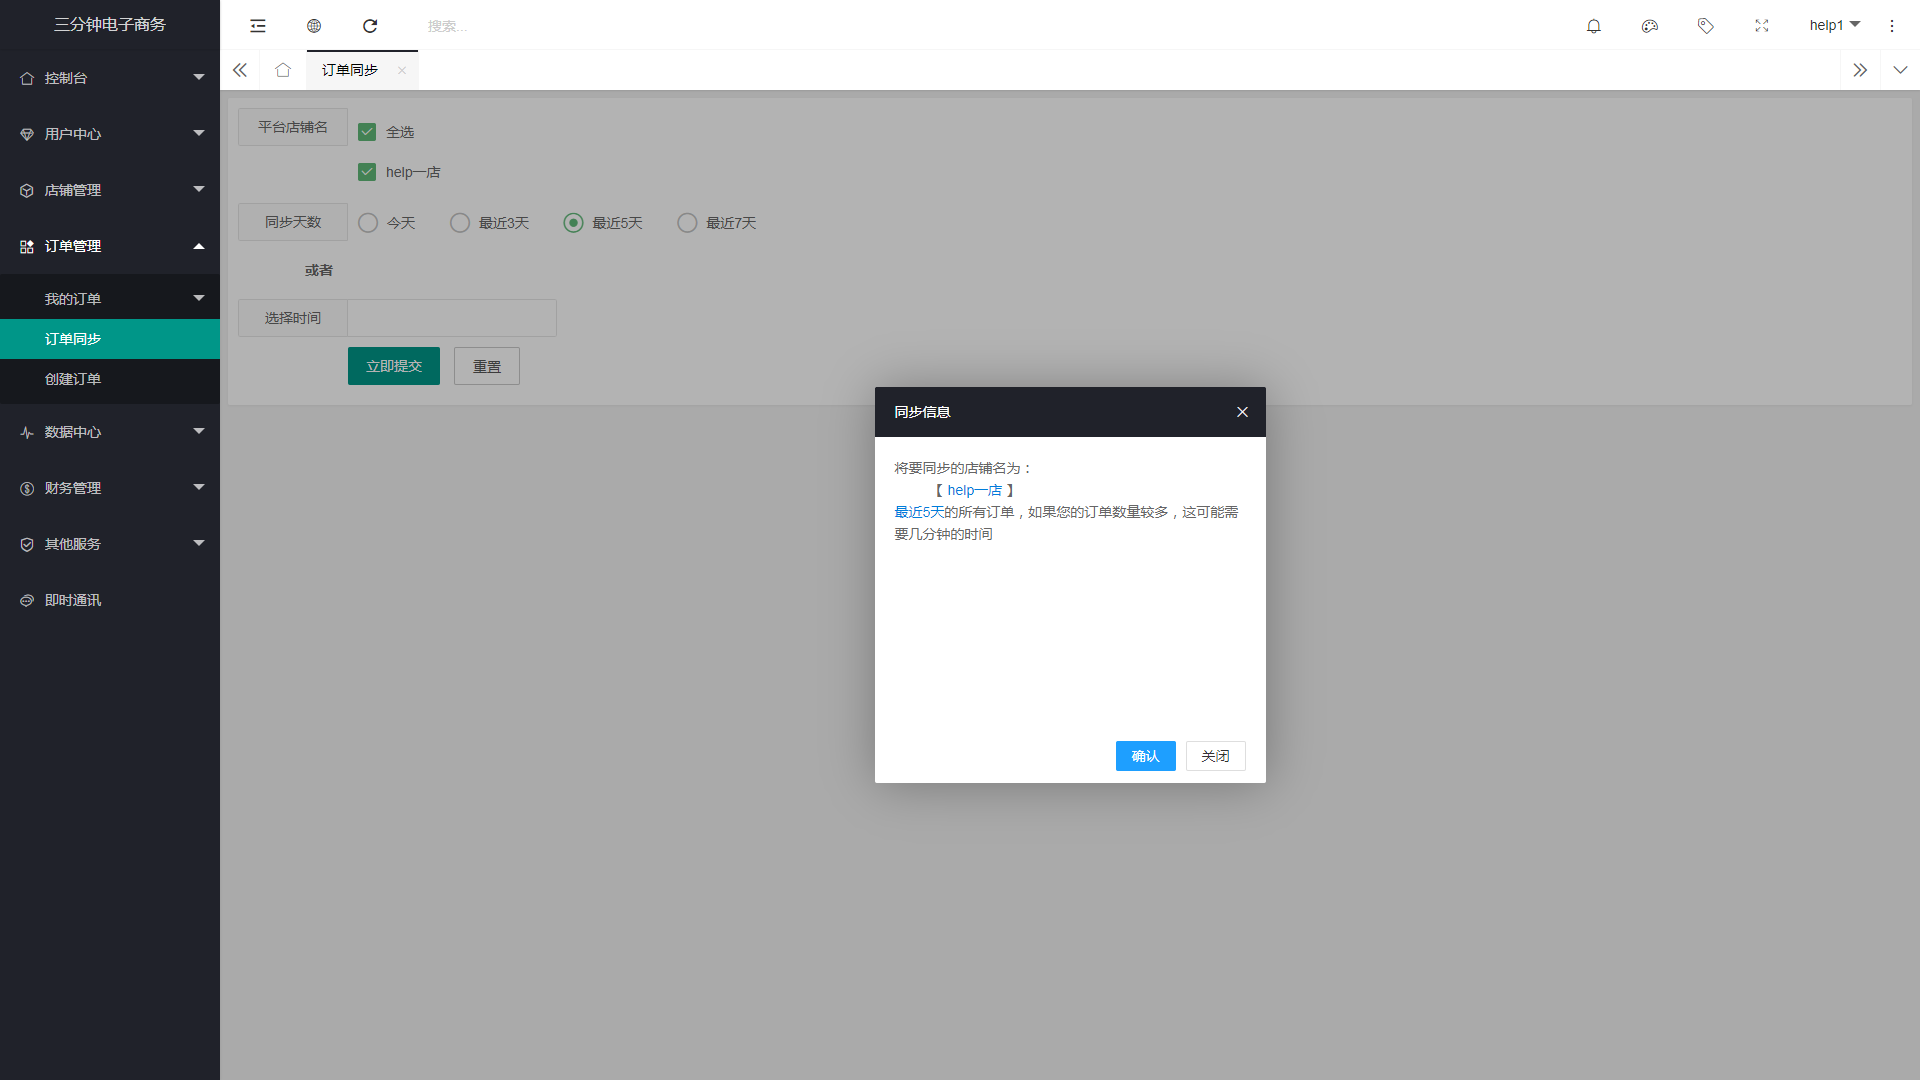The image size is (1920, 1080).
Task: Click the refresh page icon
Action: (x=370, y=26)
